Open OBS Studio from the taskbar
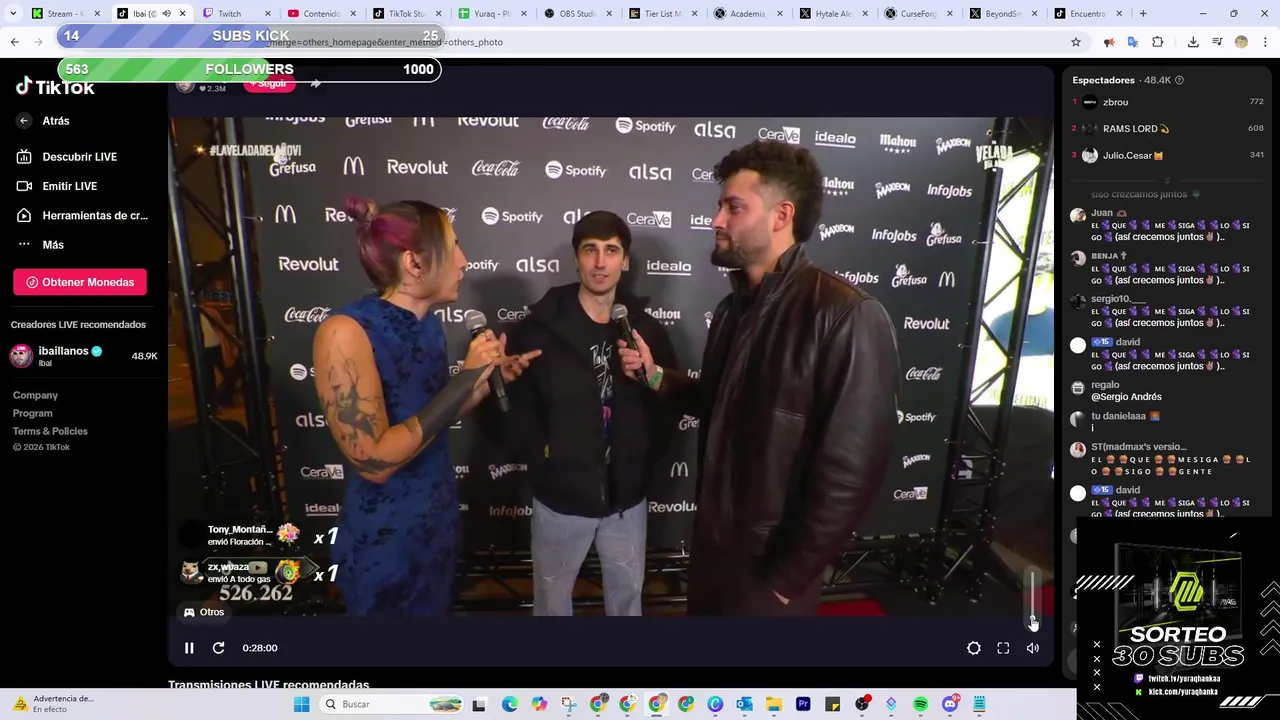 (862, 704)
